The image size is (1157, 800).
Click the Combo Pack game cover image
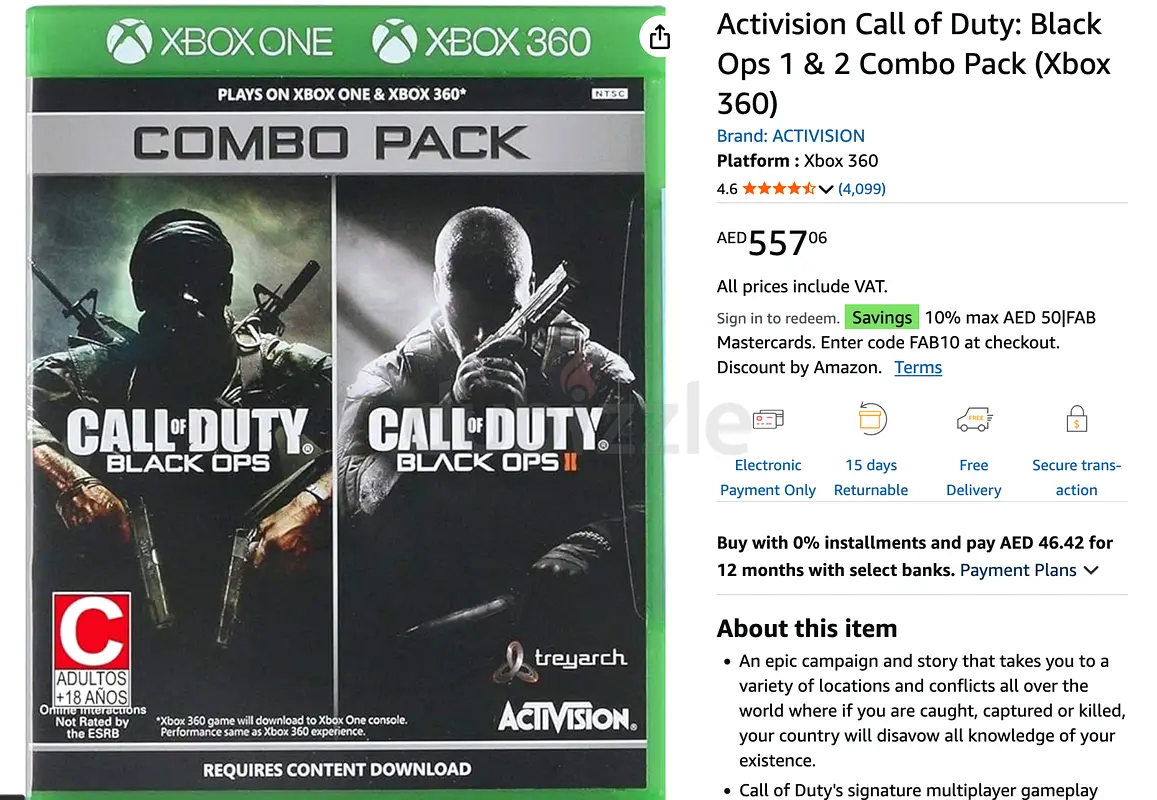338,400
